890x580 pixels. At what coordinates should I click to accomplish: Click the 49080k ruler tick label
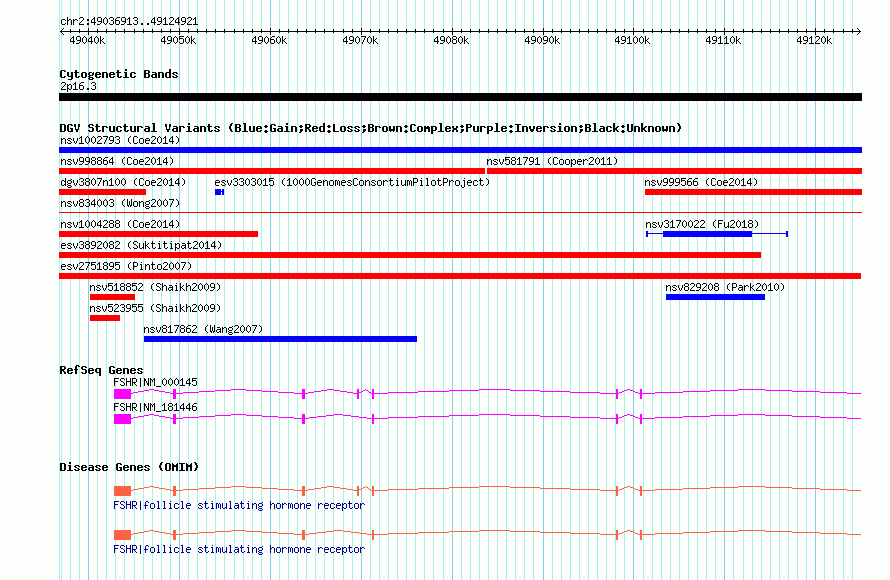[x=451, y=40]
